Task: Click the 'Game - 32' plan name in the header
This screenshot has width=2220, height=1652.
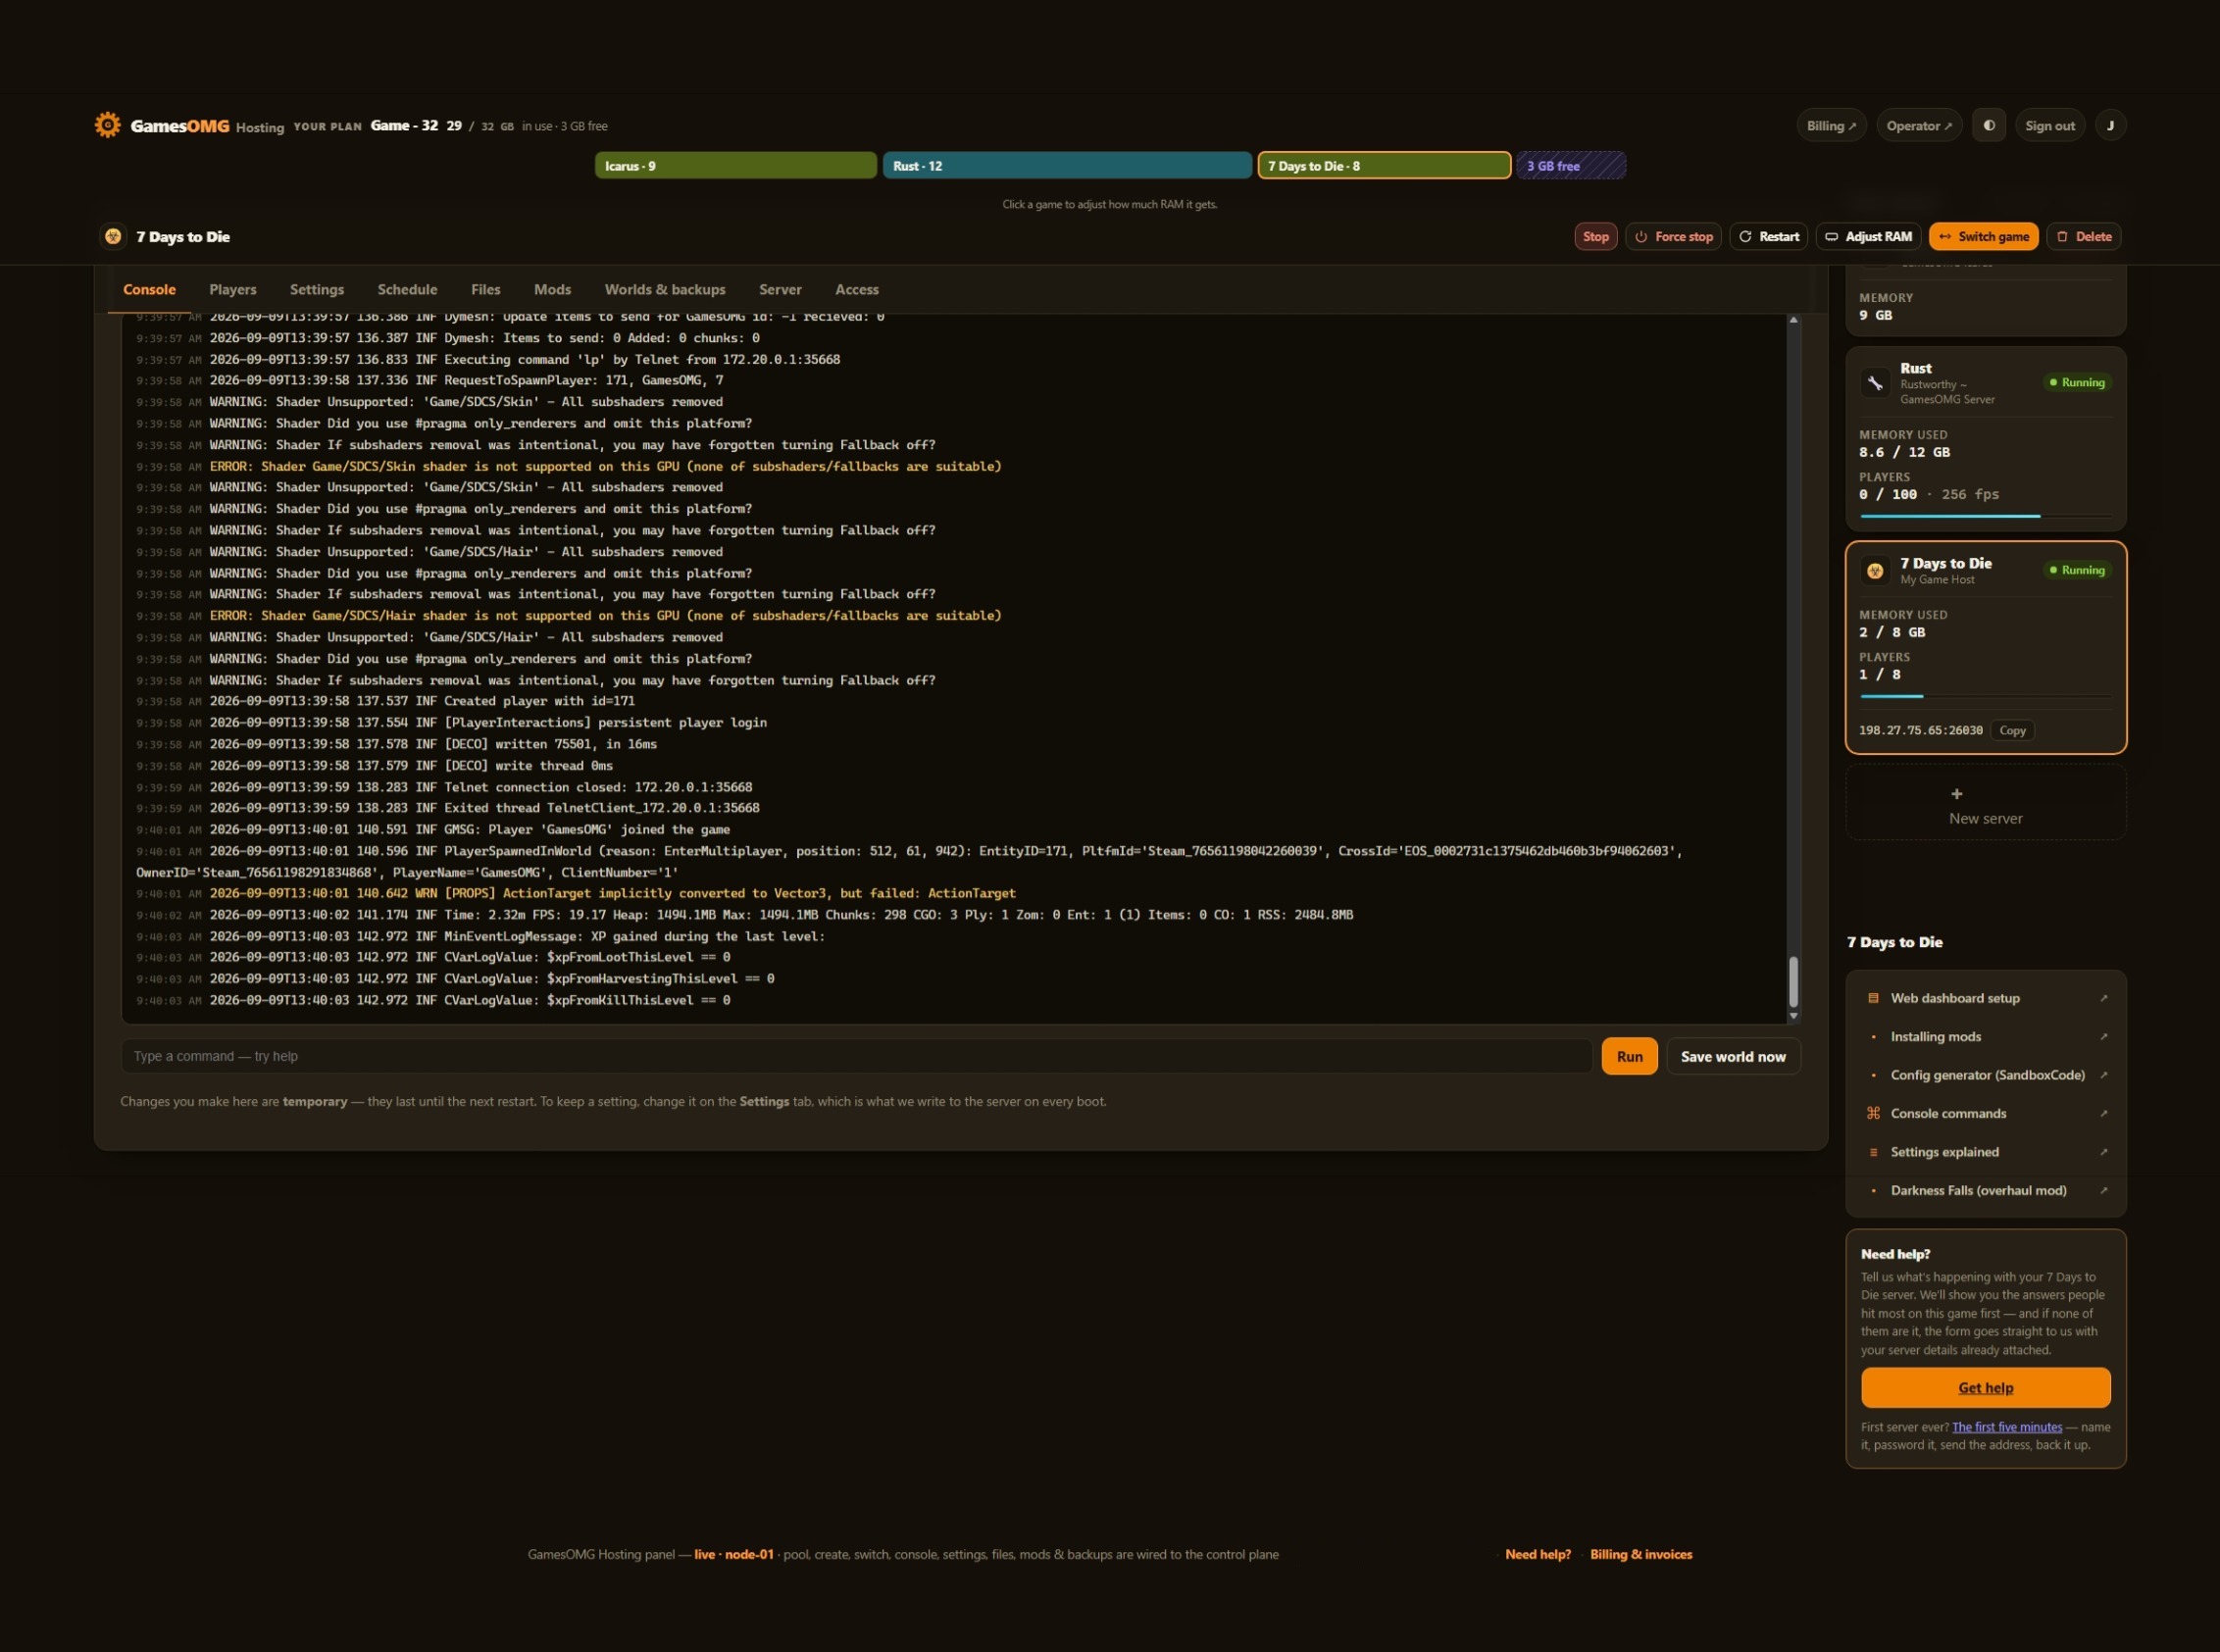Action: pos(404,125)
